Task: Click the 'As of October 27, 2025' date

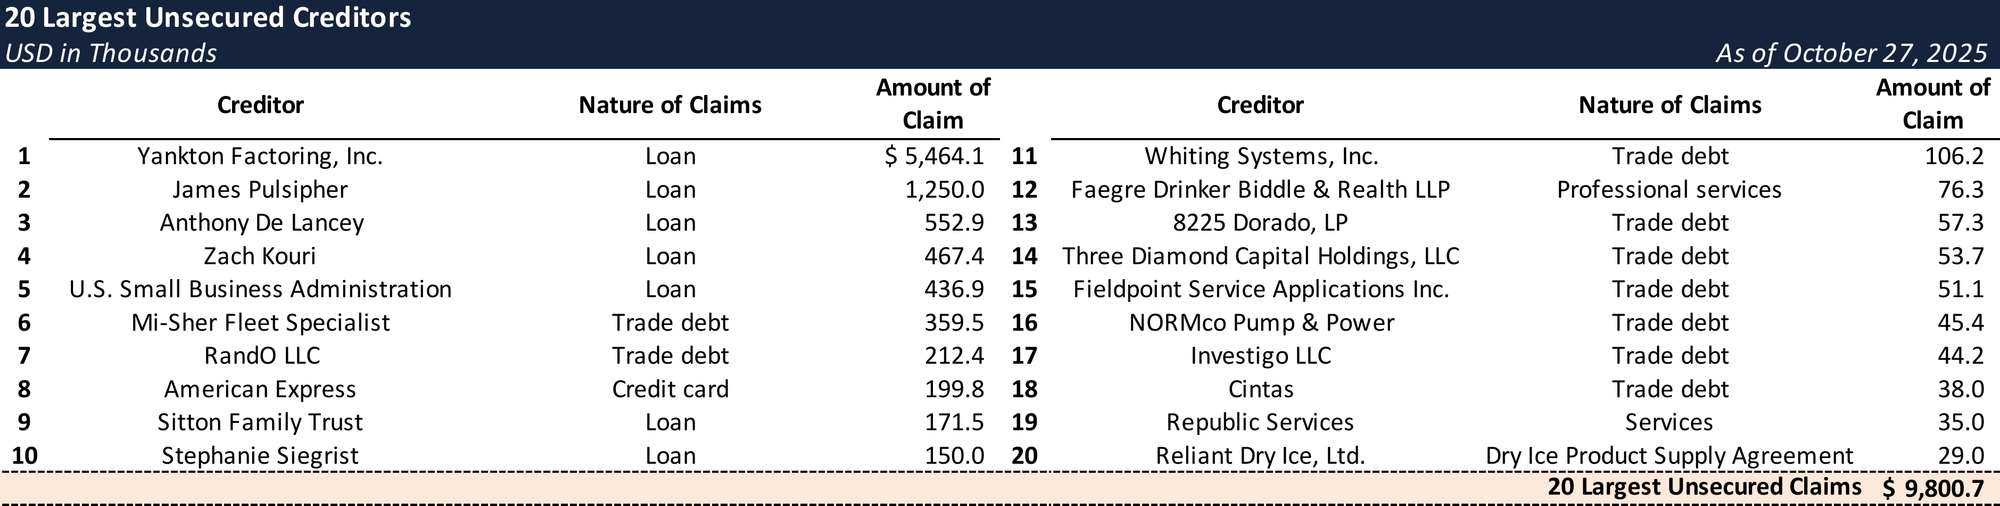Action: click(1851, 53)
